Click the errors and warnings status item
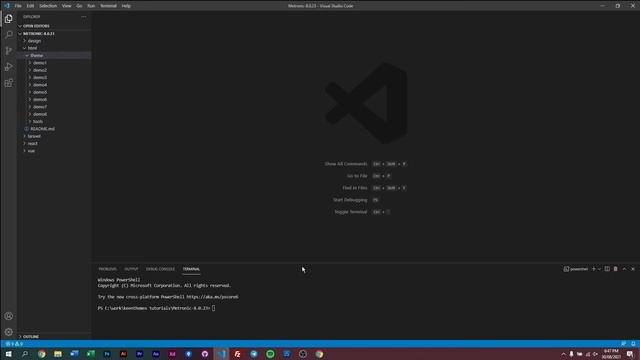Image resolution: width=640 pixels, height=360 pixels. pyautogui.click(x=14, y=344)
